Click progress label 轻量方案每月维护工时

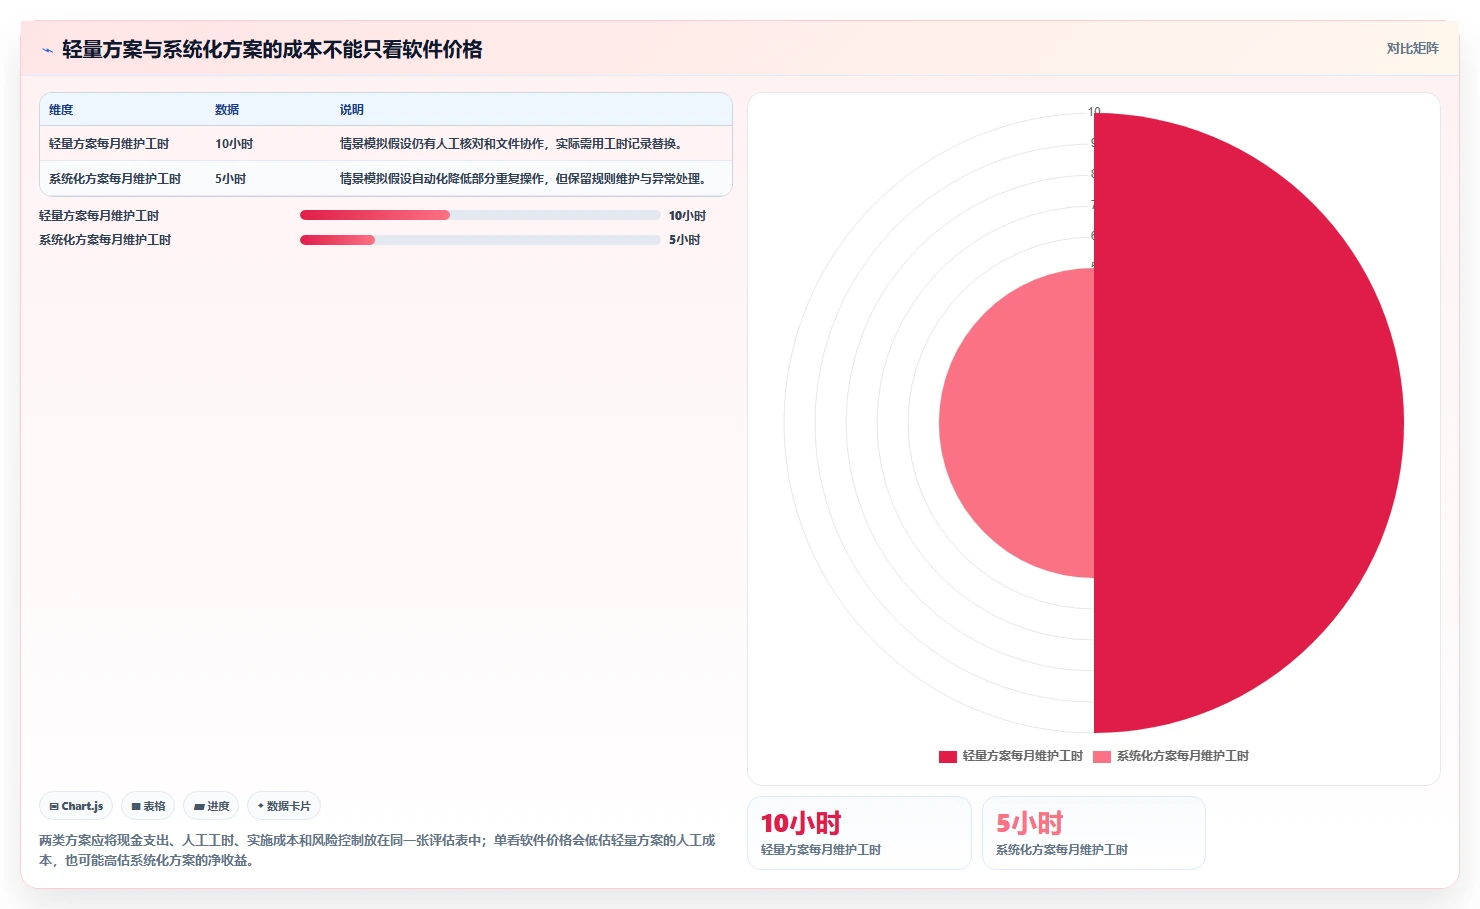tap(99, 216)
